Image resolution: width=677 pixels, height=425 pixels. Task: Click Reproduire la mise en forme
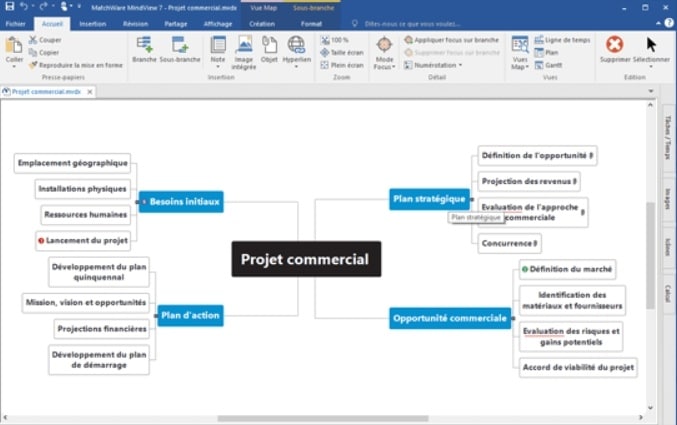pyautogui.click(x=76, y=65)
